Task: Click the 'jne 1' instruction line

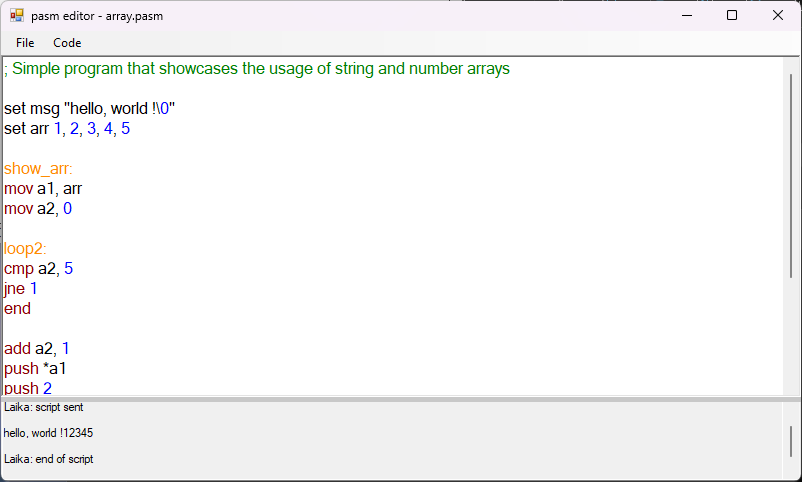Action: click(x=21, y=289)
